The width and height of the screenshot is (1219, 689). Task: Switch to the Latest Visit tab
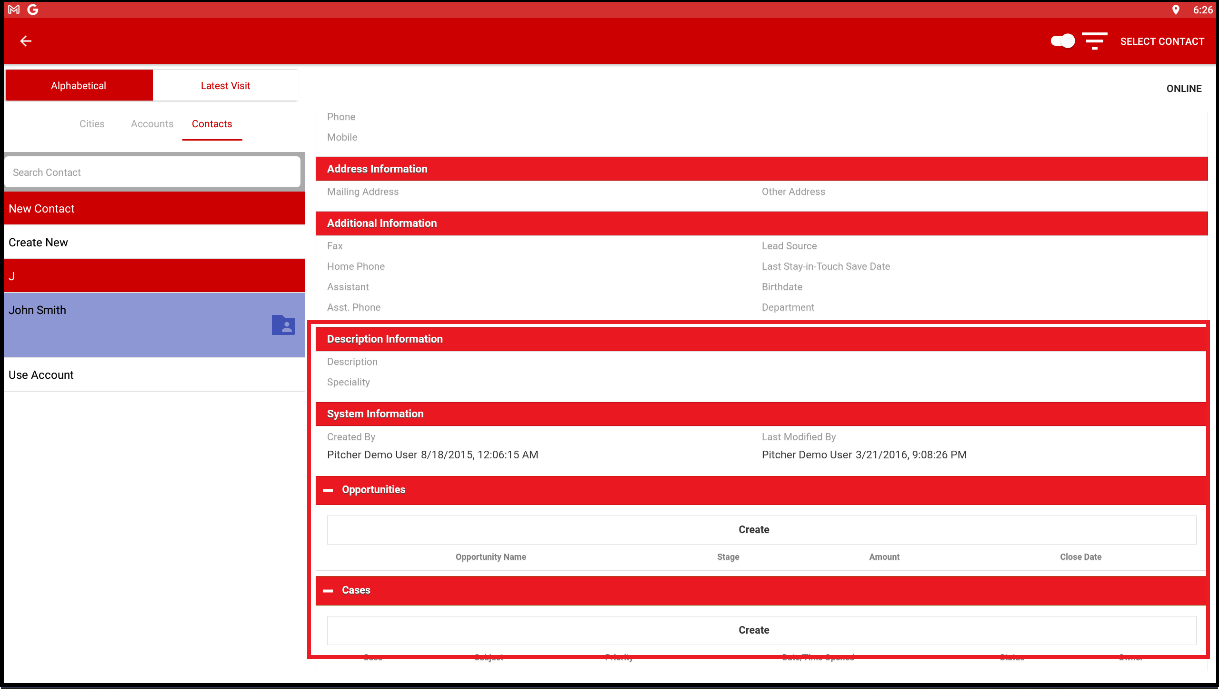225,85
